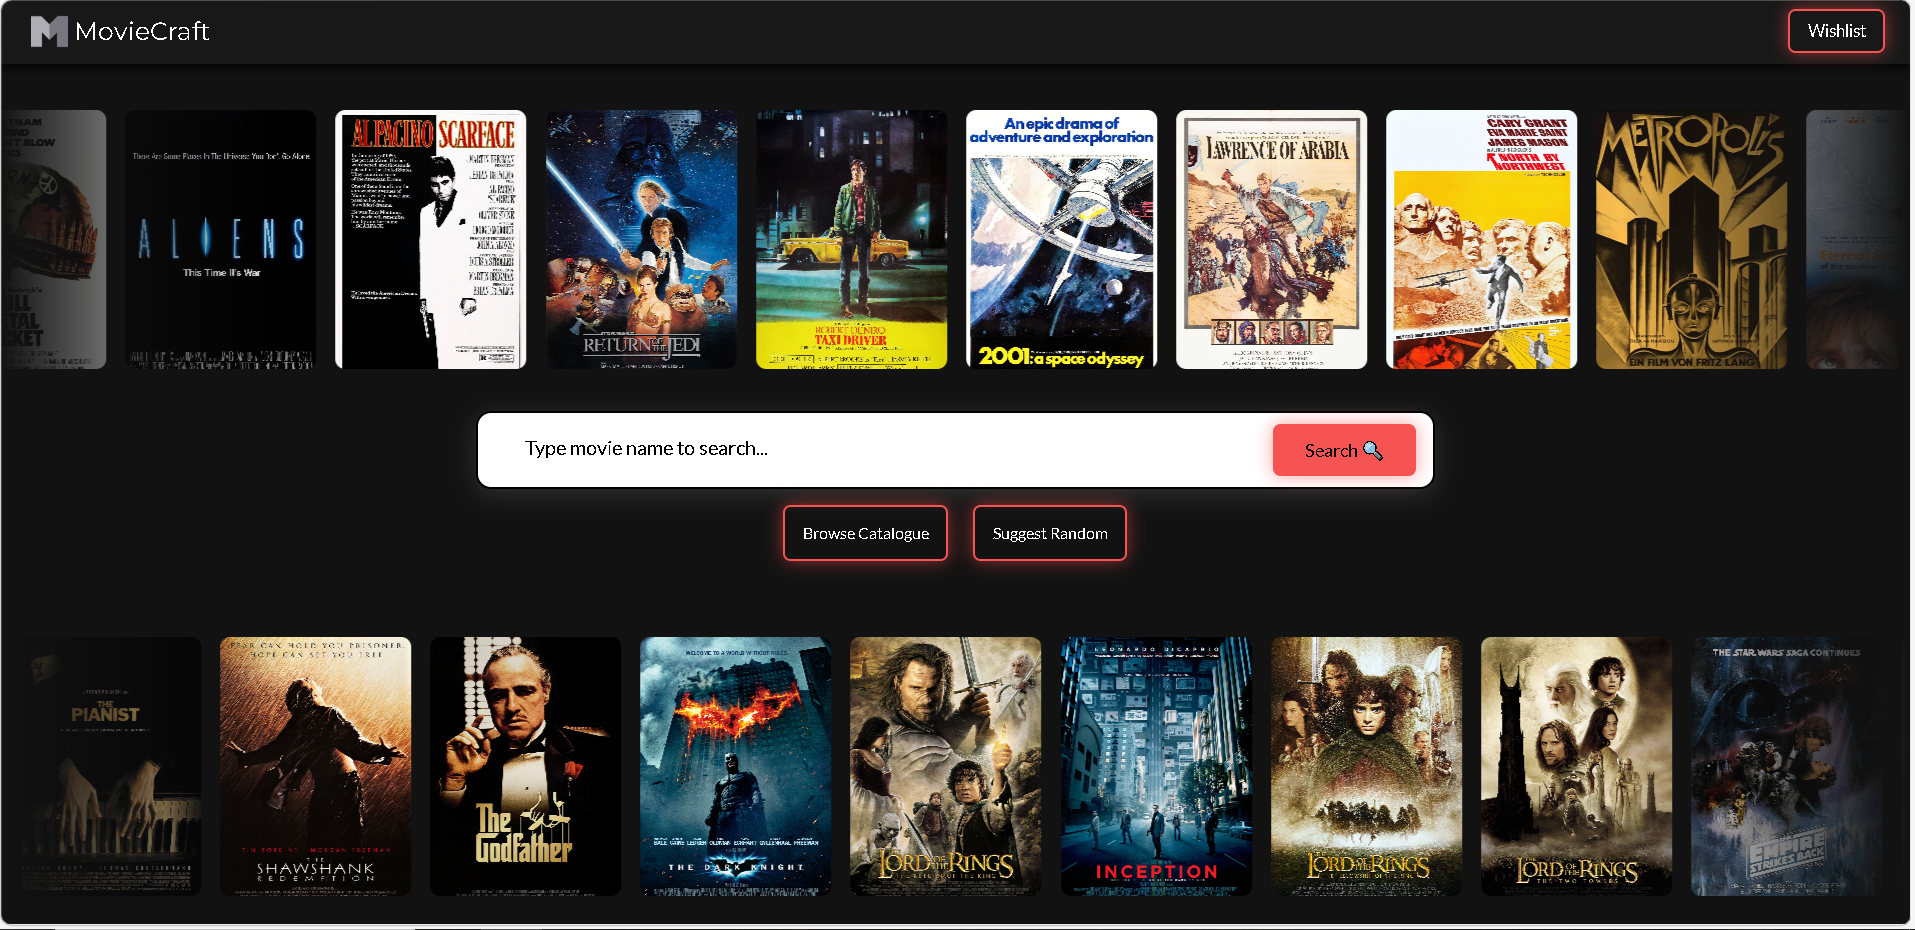Screen dimensions: 1915x930
Task: Choose the Return of the Jedi poster
Action: 641,239
